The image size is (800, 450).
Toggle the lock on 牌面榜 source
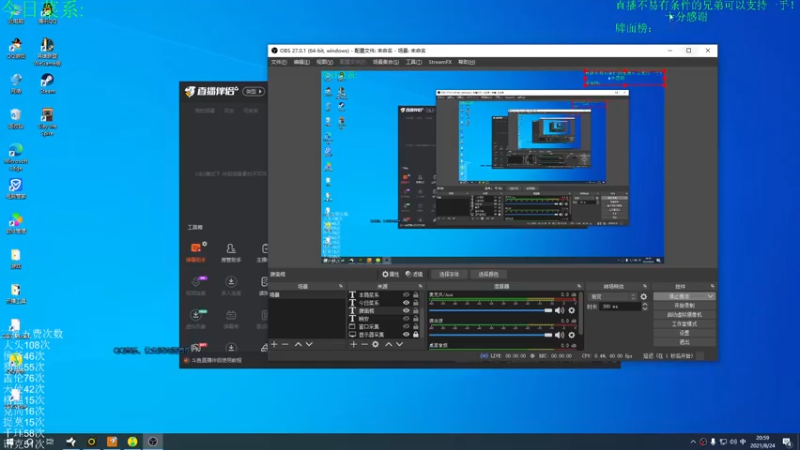pos(416,310)
